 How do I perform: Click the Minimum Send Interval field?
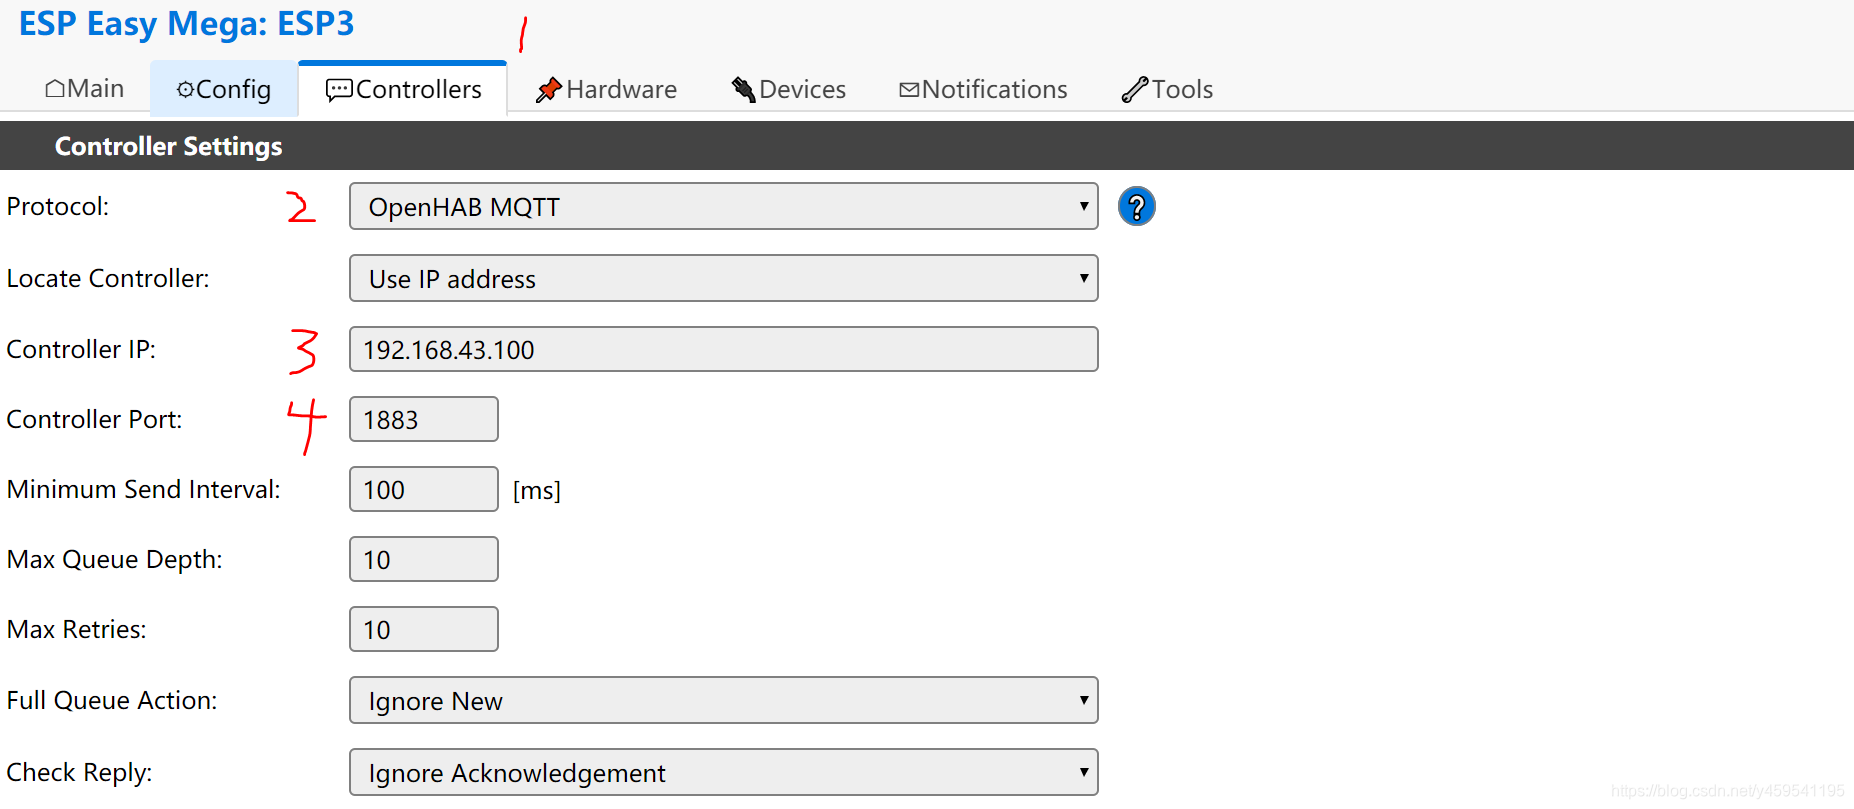423,489
